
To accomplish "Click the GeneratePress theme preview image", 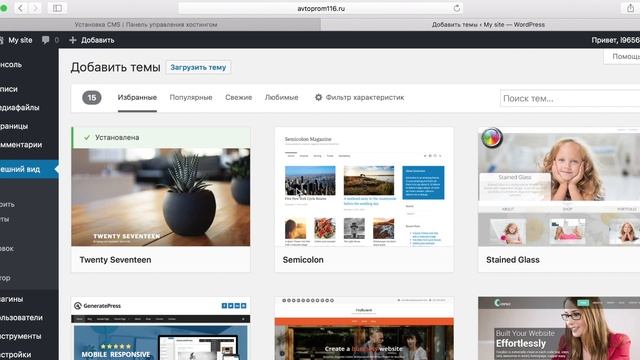I will click(x=161, y=329).
